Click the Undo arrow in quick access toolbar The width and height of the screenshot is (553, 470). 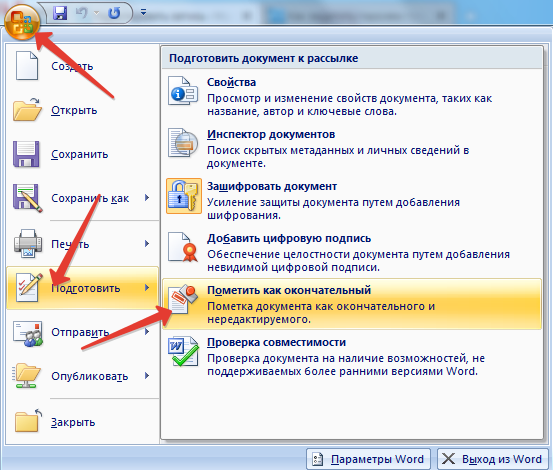(x=82, y=13)
